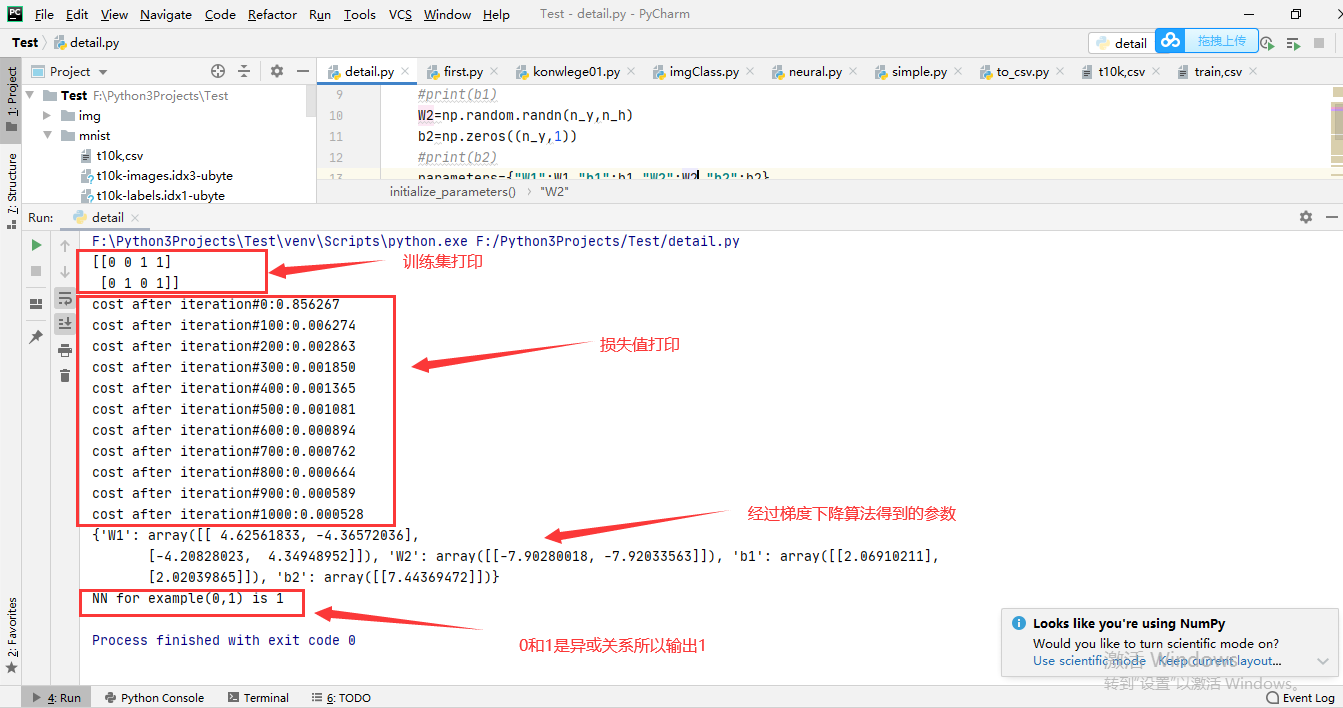Switch to first.py editor tab
1343x708 pixels.
click(462, 71)
